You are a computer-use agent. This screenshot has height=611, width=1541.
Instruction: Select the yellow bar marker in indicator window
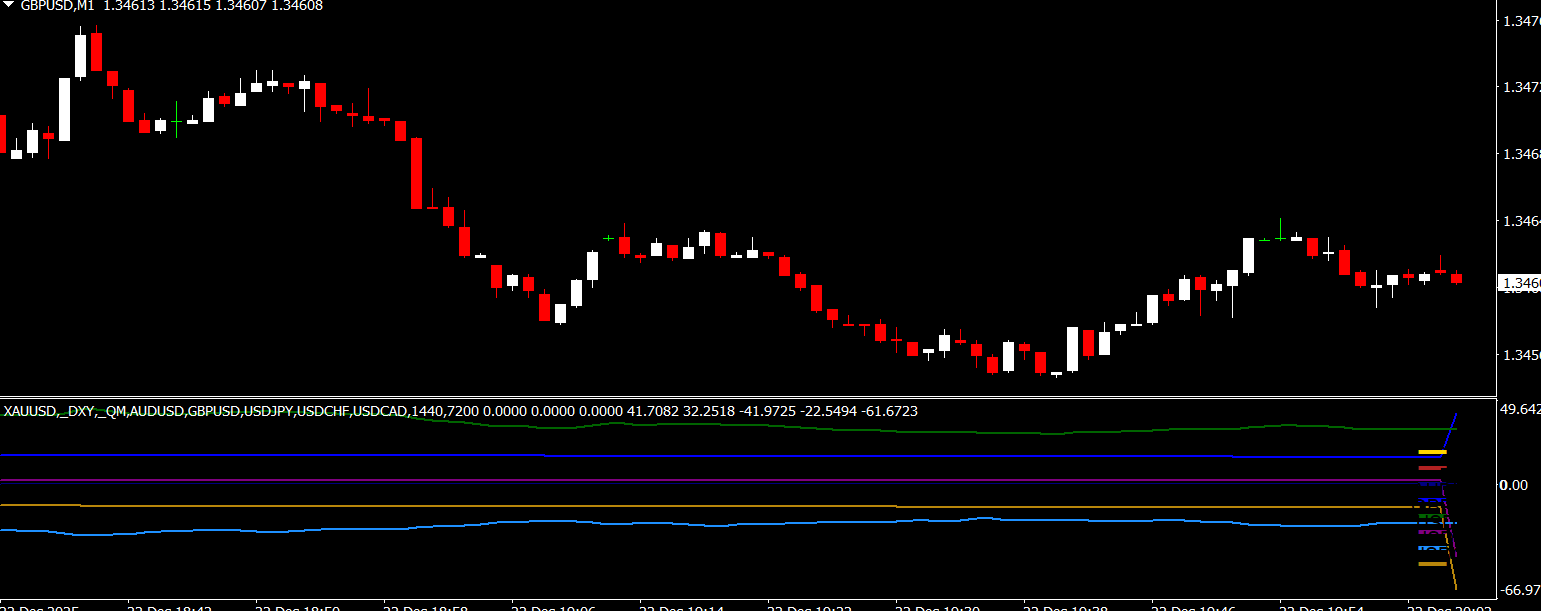1432,452
